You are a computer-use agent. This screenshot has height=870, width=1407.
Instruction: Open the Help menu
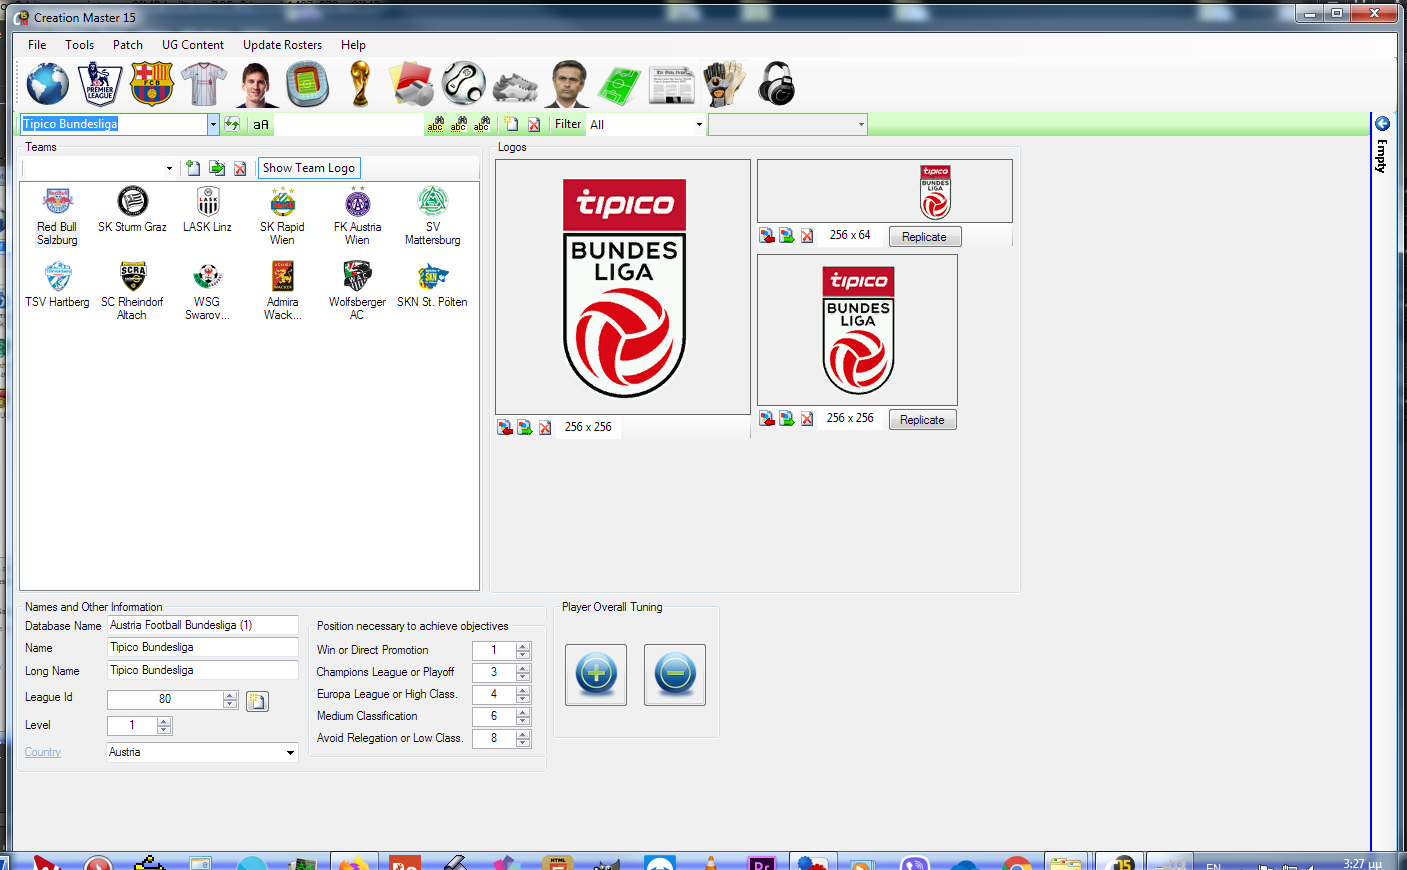tap(353, 45)
